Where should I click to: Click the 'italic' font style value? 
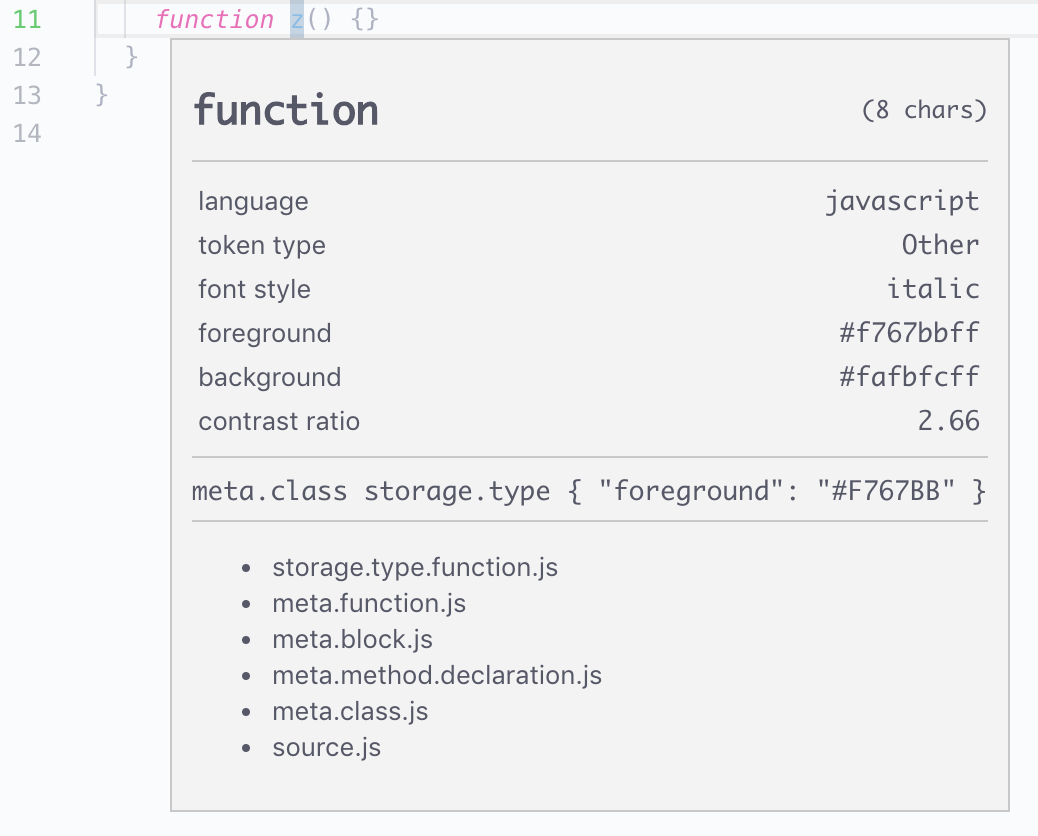coord(933,289)
